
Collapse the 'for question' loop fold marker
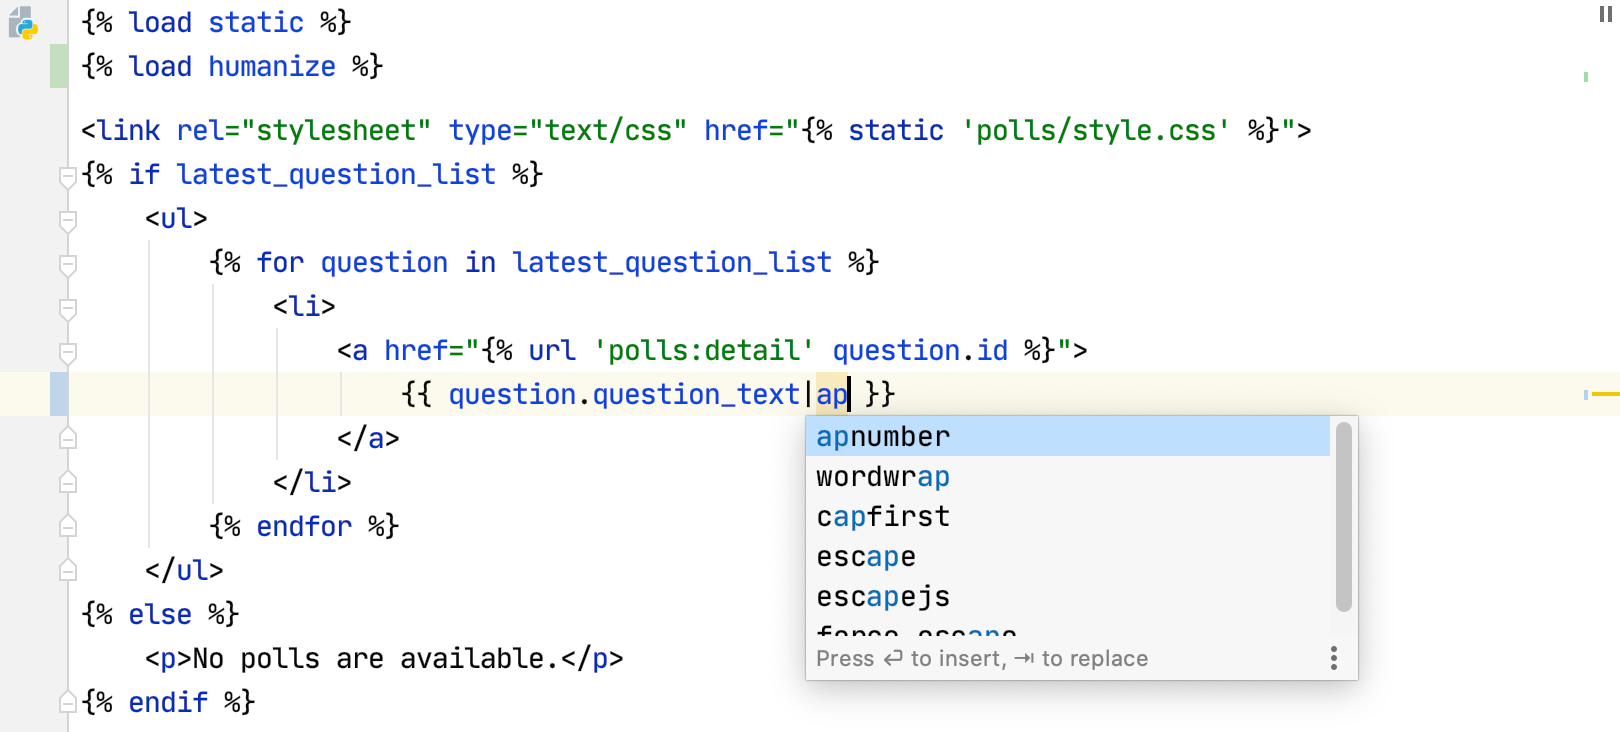point(68,265)
